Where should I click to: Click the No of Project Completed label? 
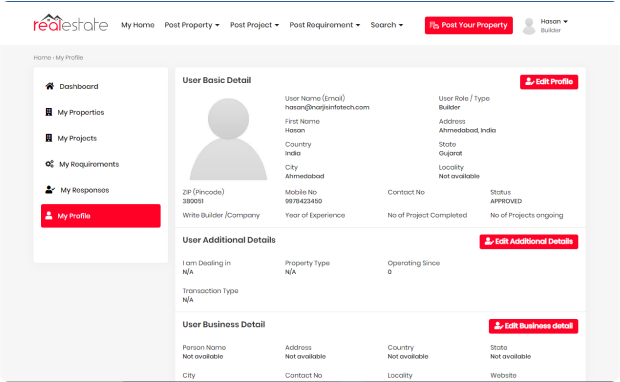pyautogui.click(x=427, y=215)
